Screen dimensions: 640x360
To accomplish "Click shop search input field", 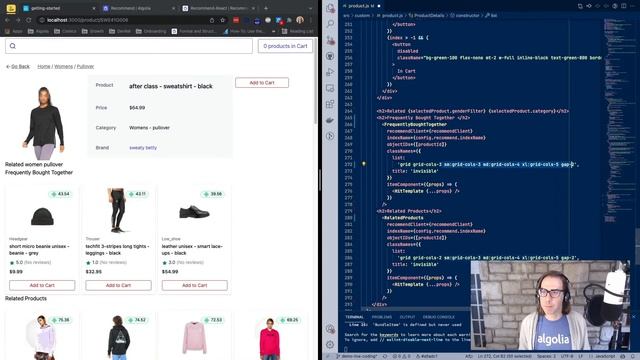I will pos(129,46).
